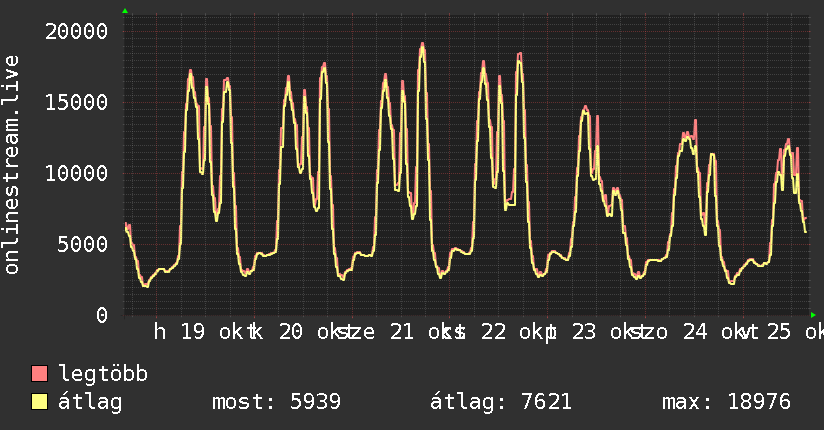Click the '23' date label on x-axis

point(584,332)
